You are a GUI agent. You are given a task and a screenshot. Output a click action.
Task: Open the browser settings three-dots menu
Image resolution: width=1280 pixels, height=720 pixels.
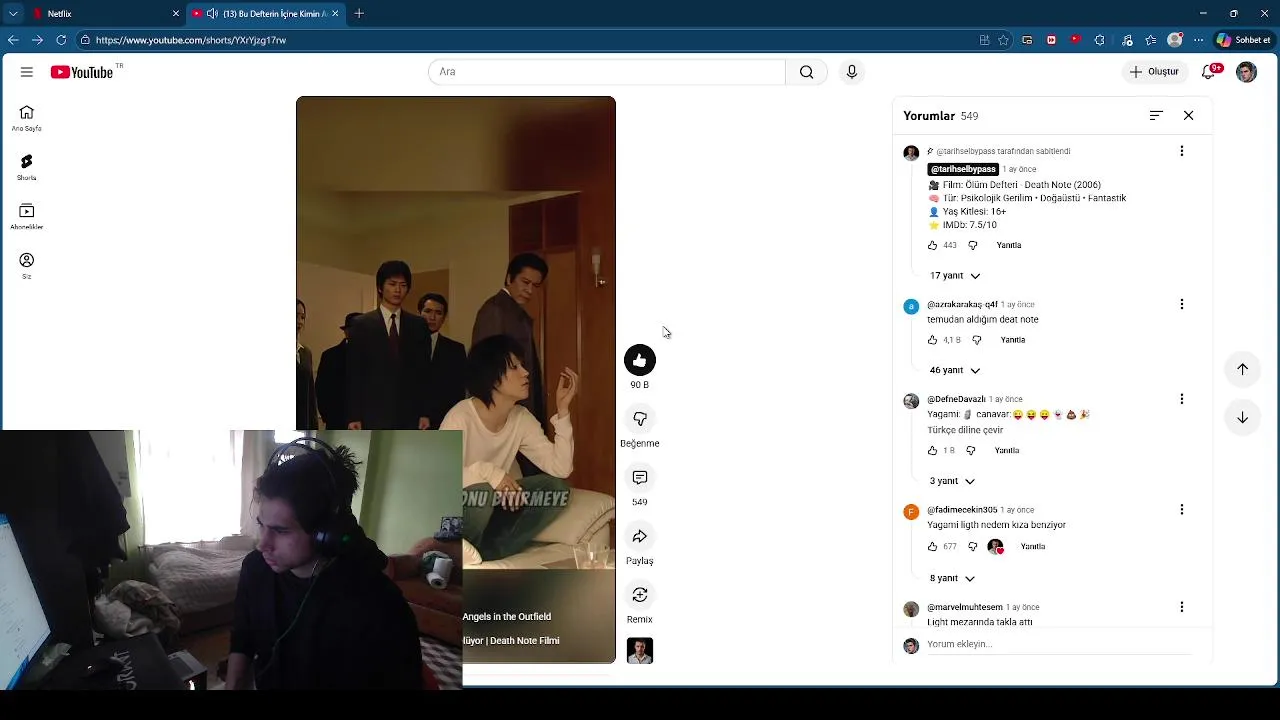point(1197,40)
